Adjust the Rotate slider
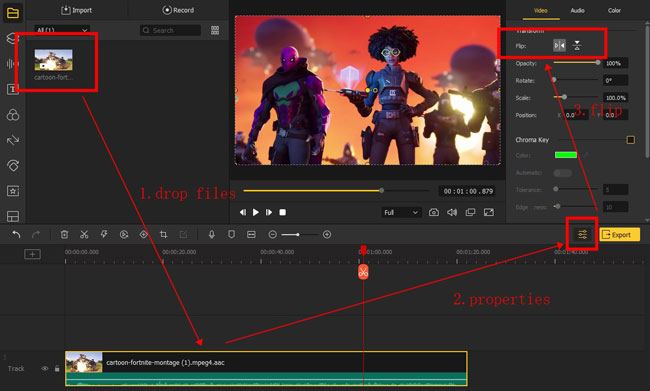 coord(576,80)
